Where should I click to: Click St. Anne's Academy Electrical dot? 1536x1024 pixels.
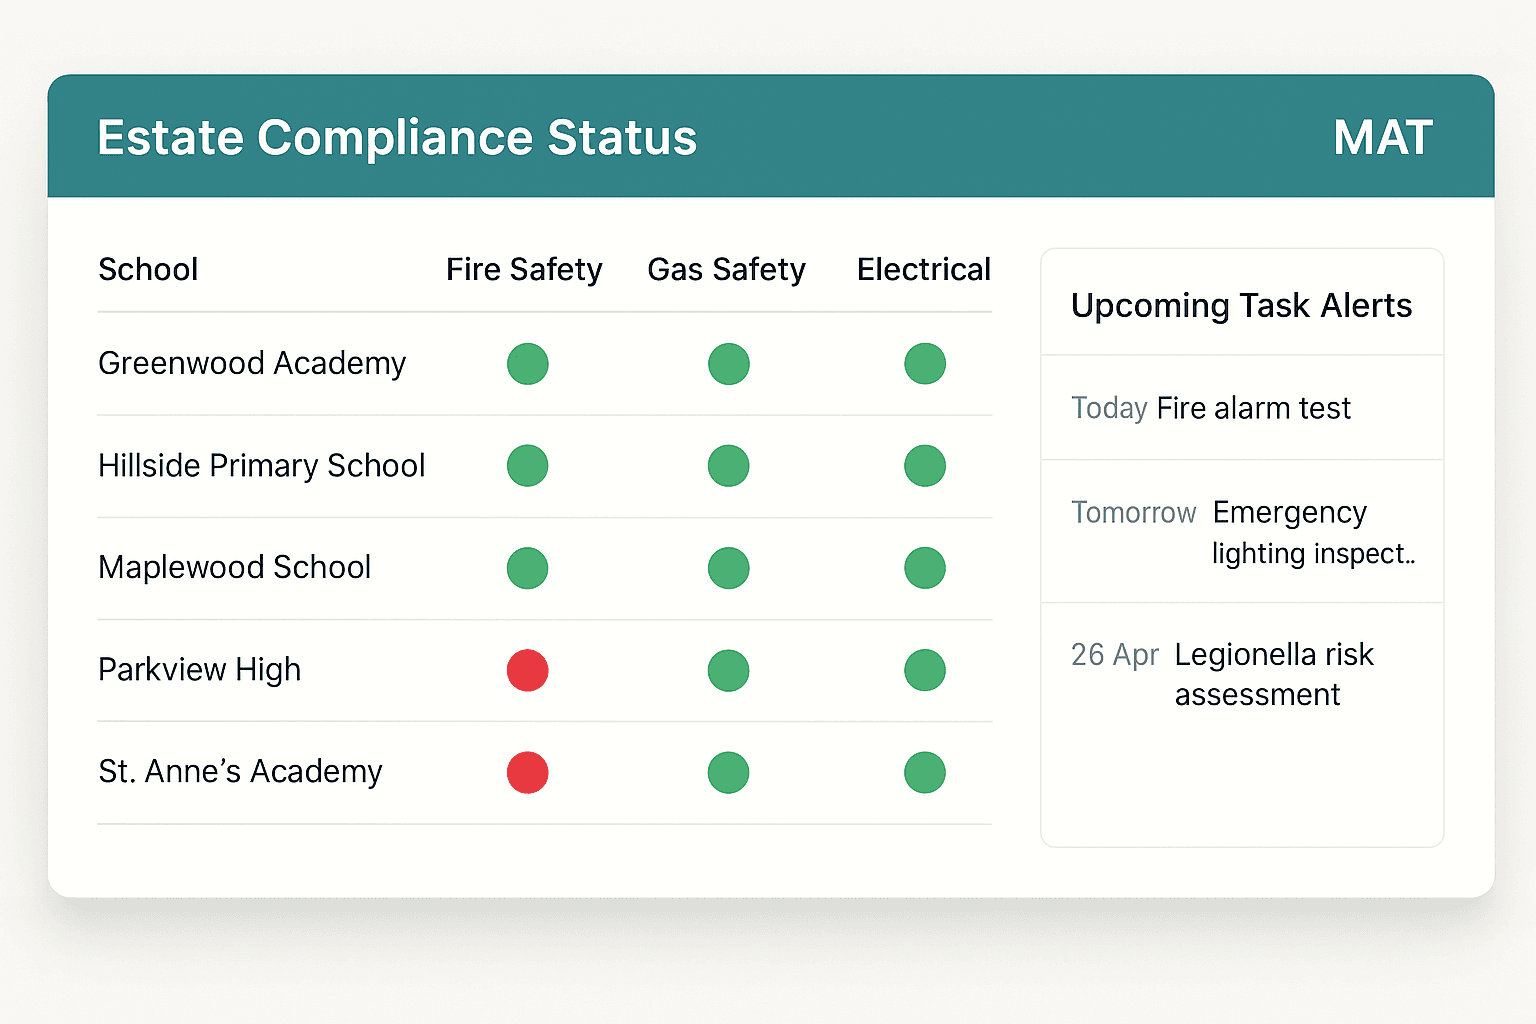click(925, 772)
